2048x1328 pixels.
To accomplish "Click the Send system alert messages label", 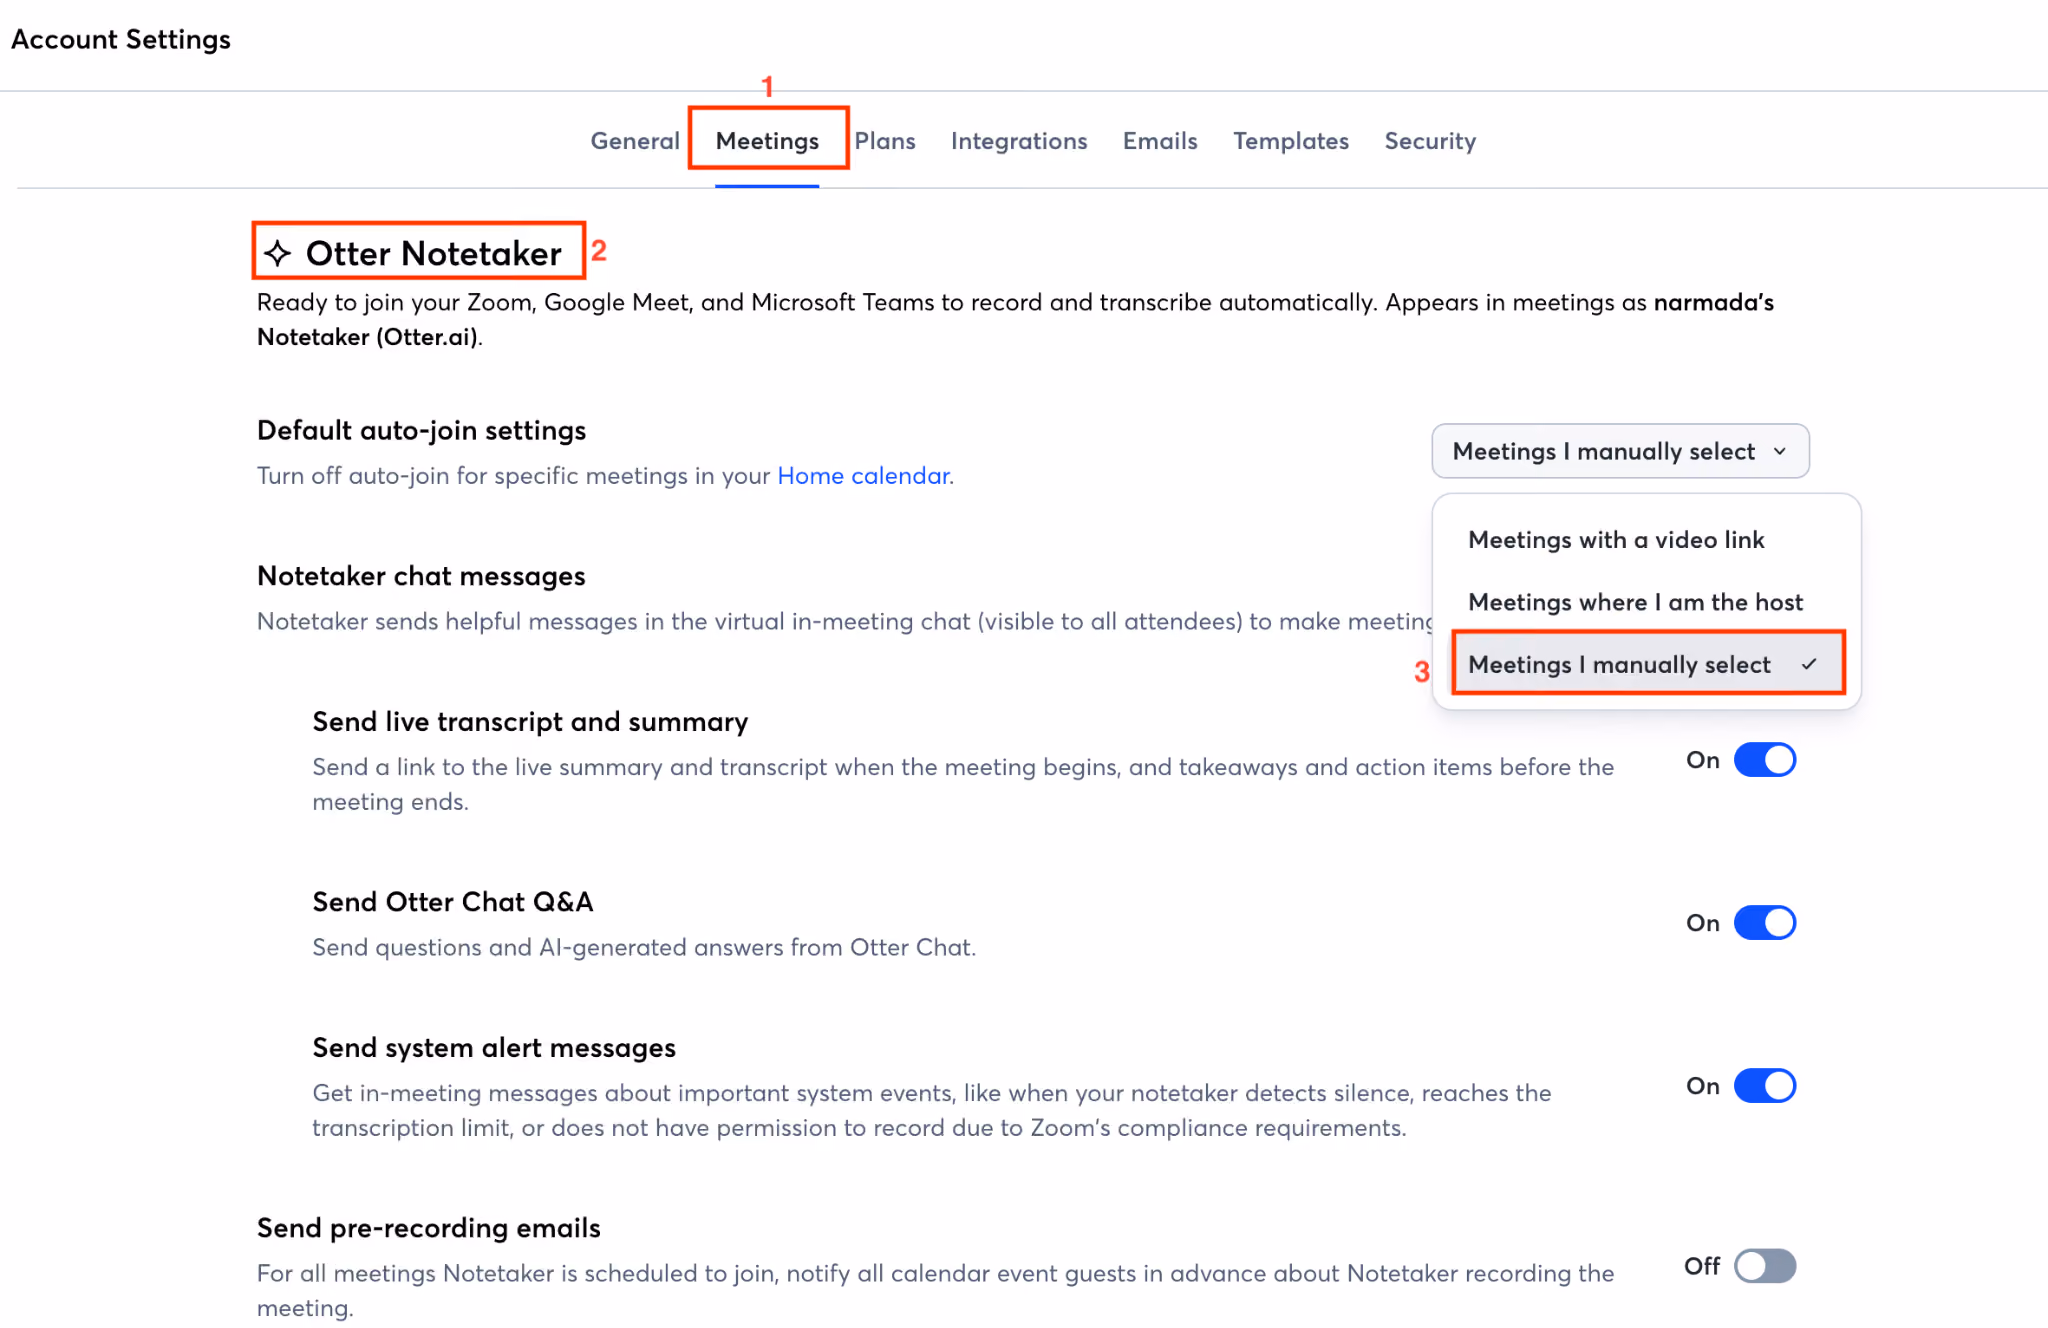I will pos(494,1048).
